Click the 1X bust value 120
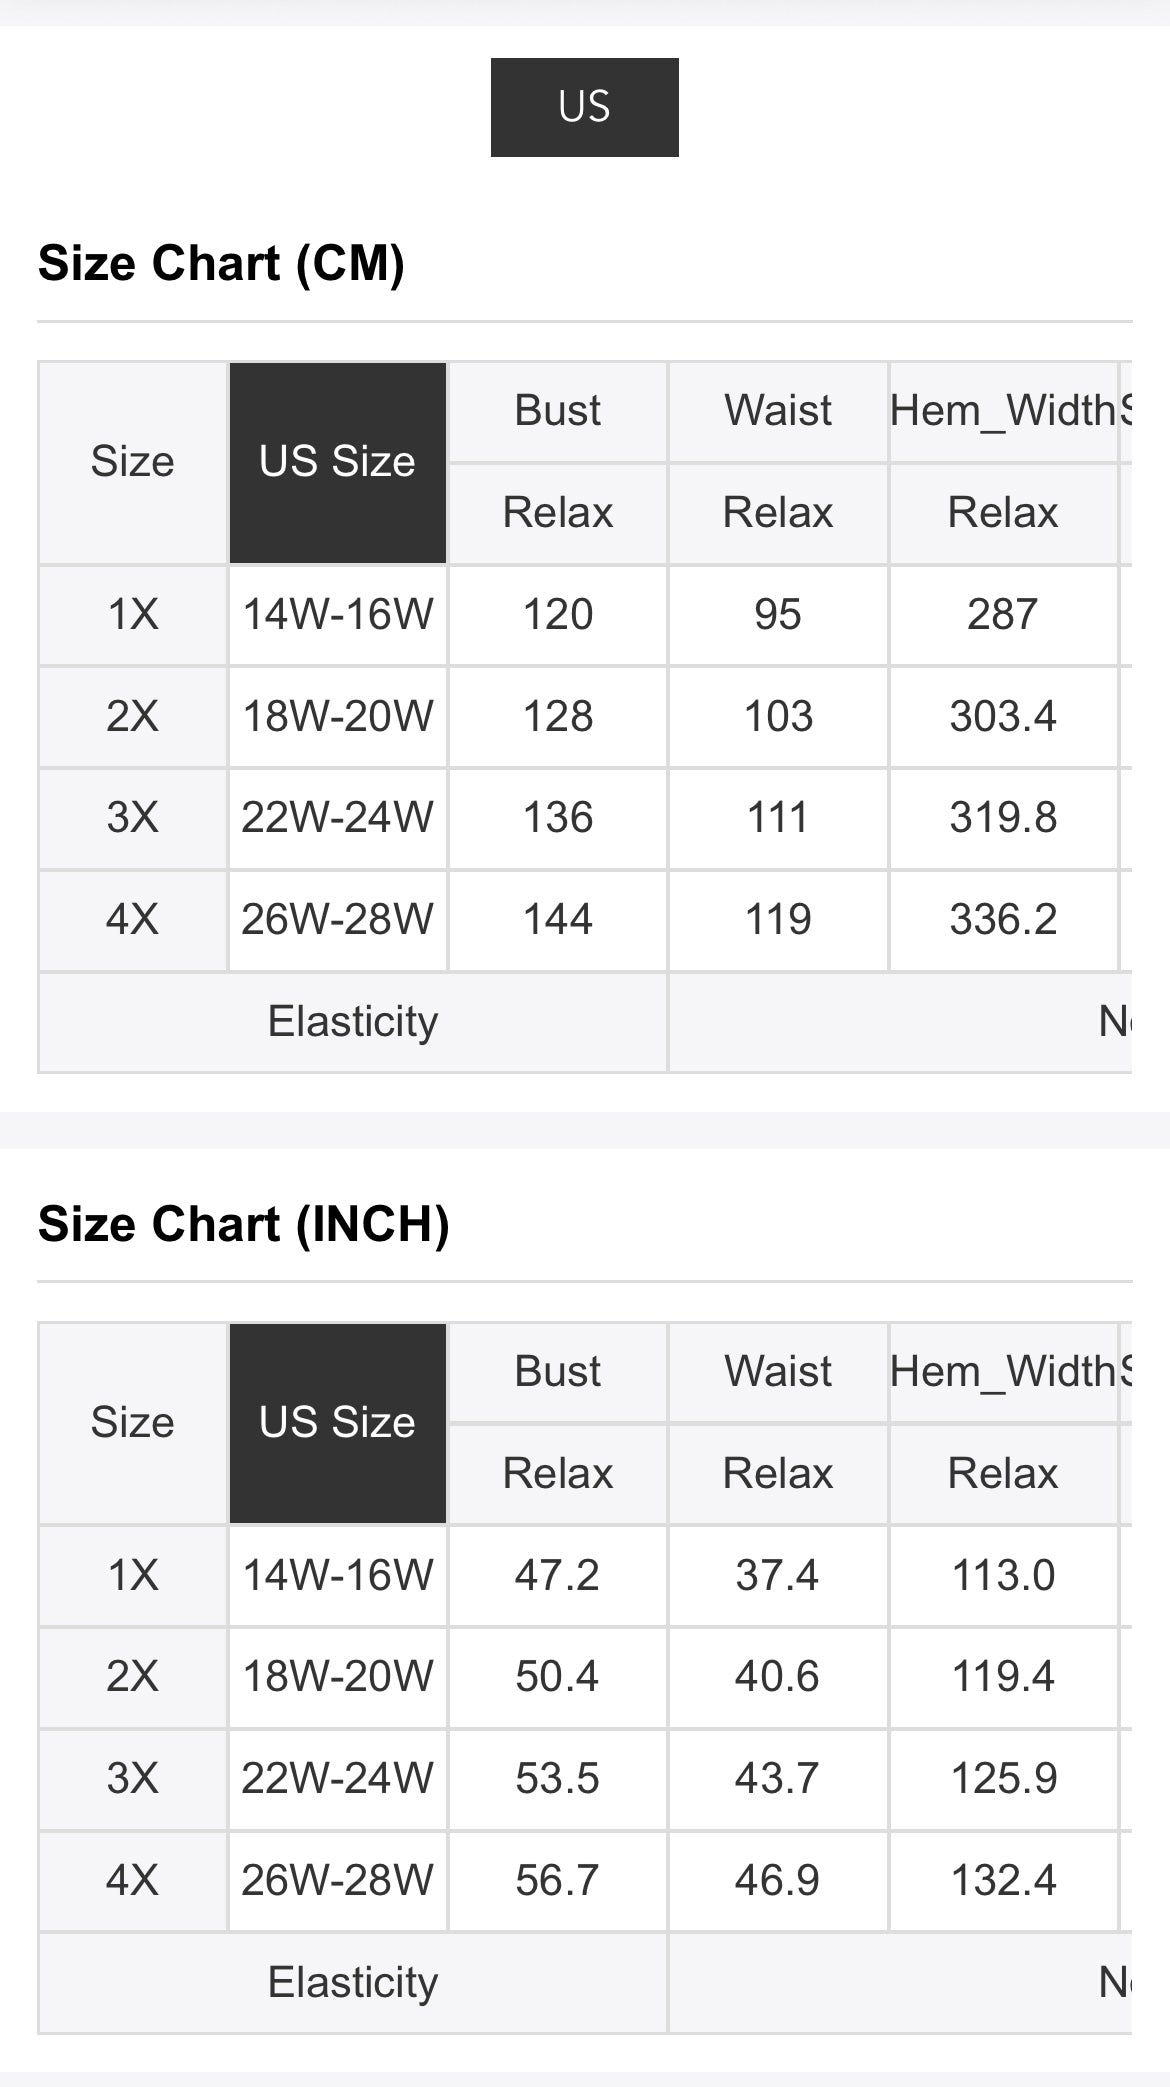 pos(557,614)
